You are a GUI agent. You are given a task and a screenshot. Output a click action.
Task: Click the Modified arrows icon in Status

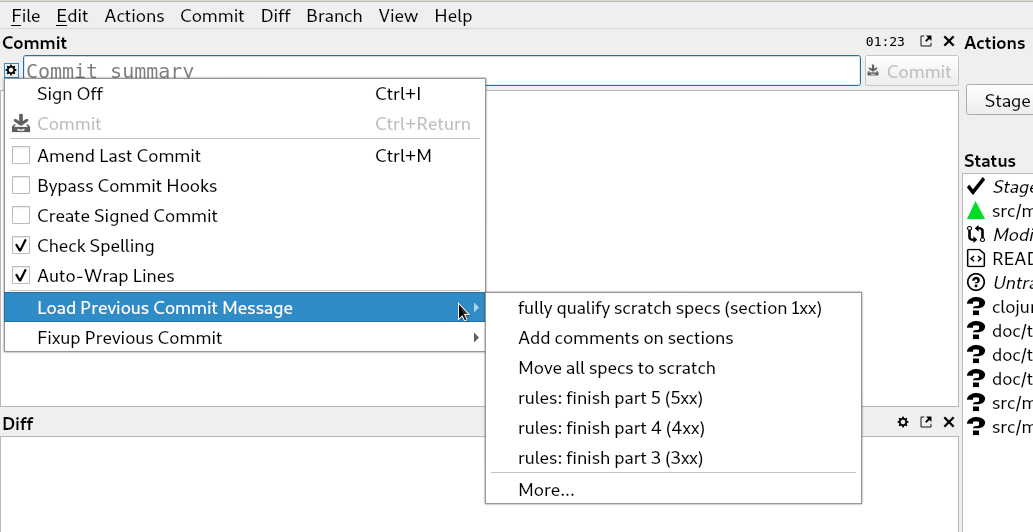(976, 234)
